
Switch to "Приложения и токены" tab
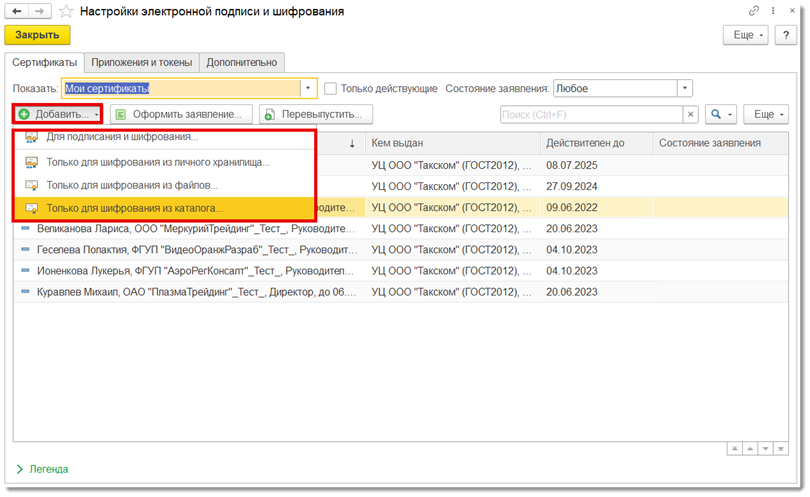(x=141, y=62)
